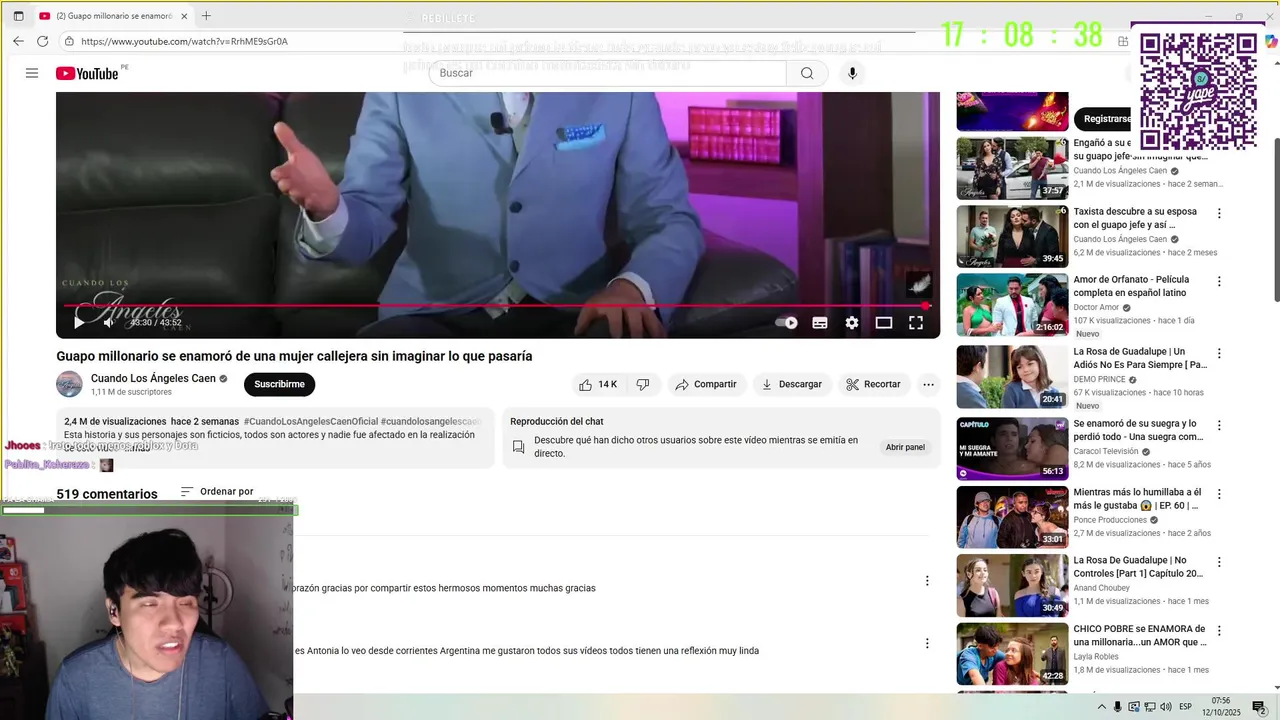Mute the video volume icon

click(108, 322)
